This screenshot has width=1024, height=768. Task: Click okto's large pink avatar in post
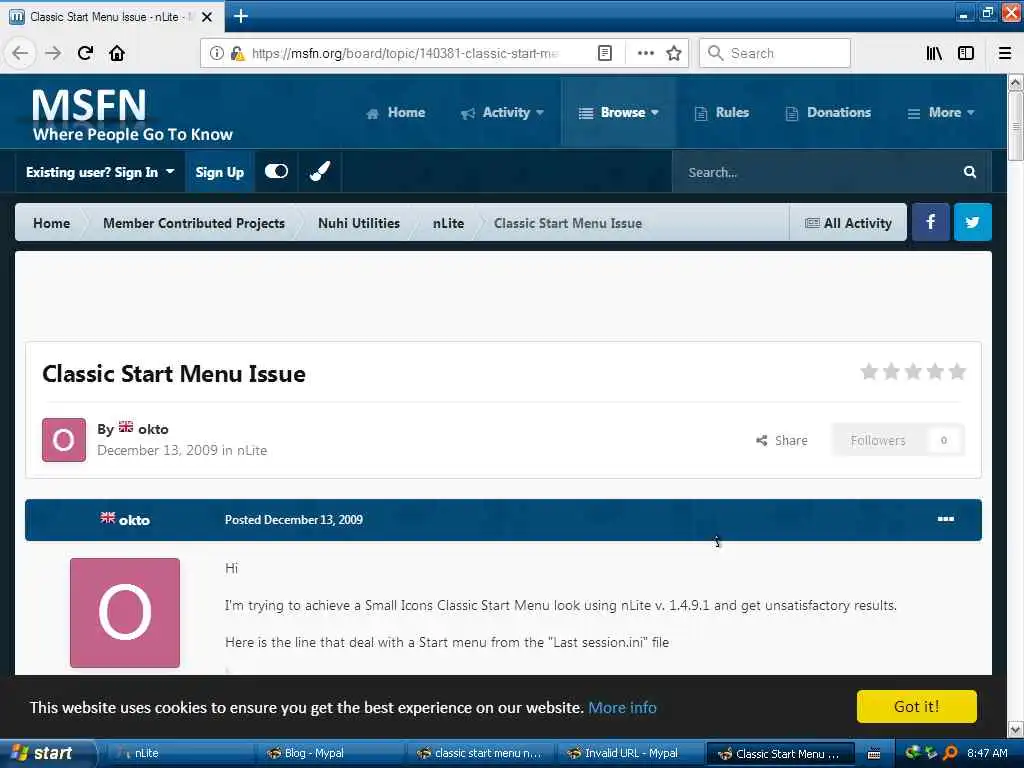[x=125, y=613]
